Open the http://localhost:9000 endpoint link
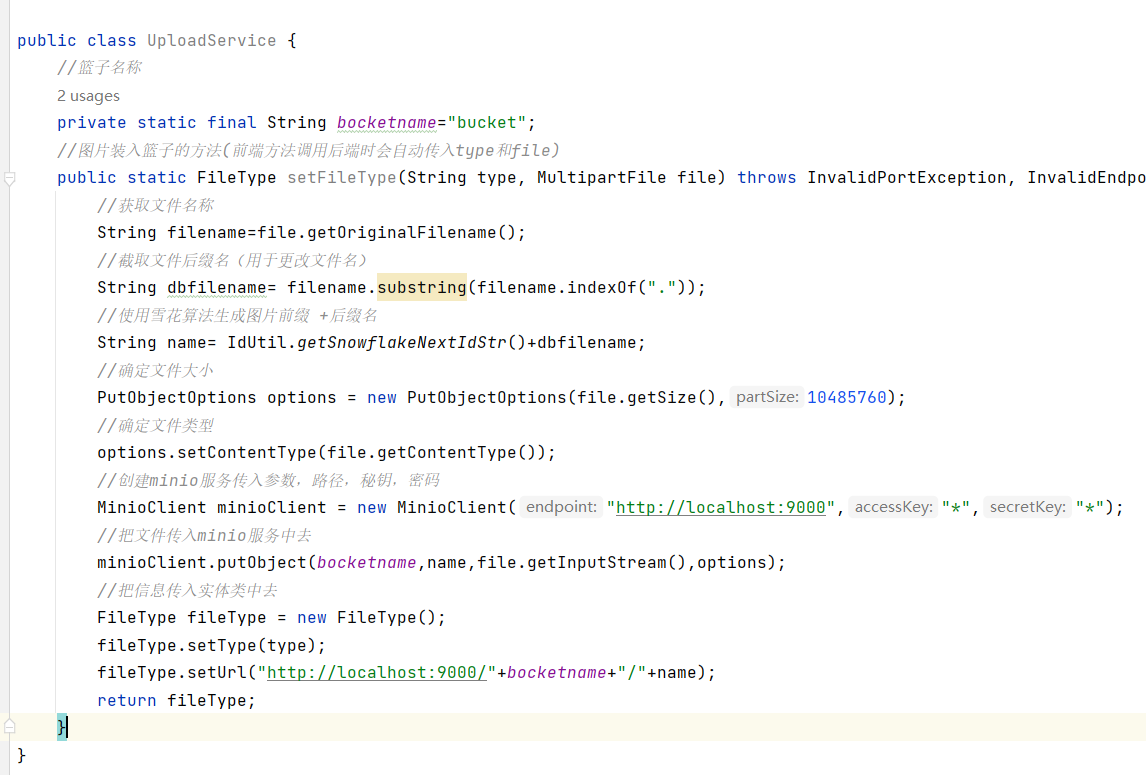The height and width of the screenshot is (775, 1146). tap(721, 507)
